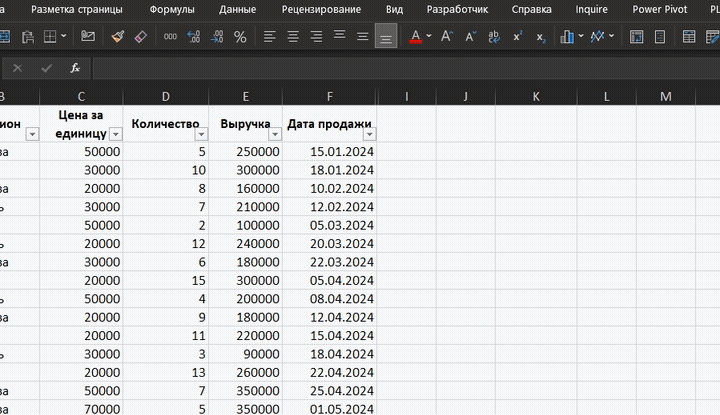Click the Decrease Decimal icon

(217, 36)
